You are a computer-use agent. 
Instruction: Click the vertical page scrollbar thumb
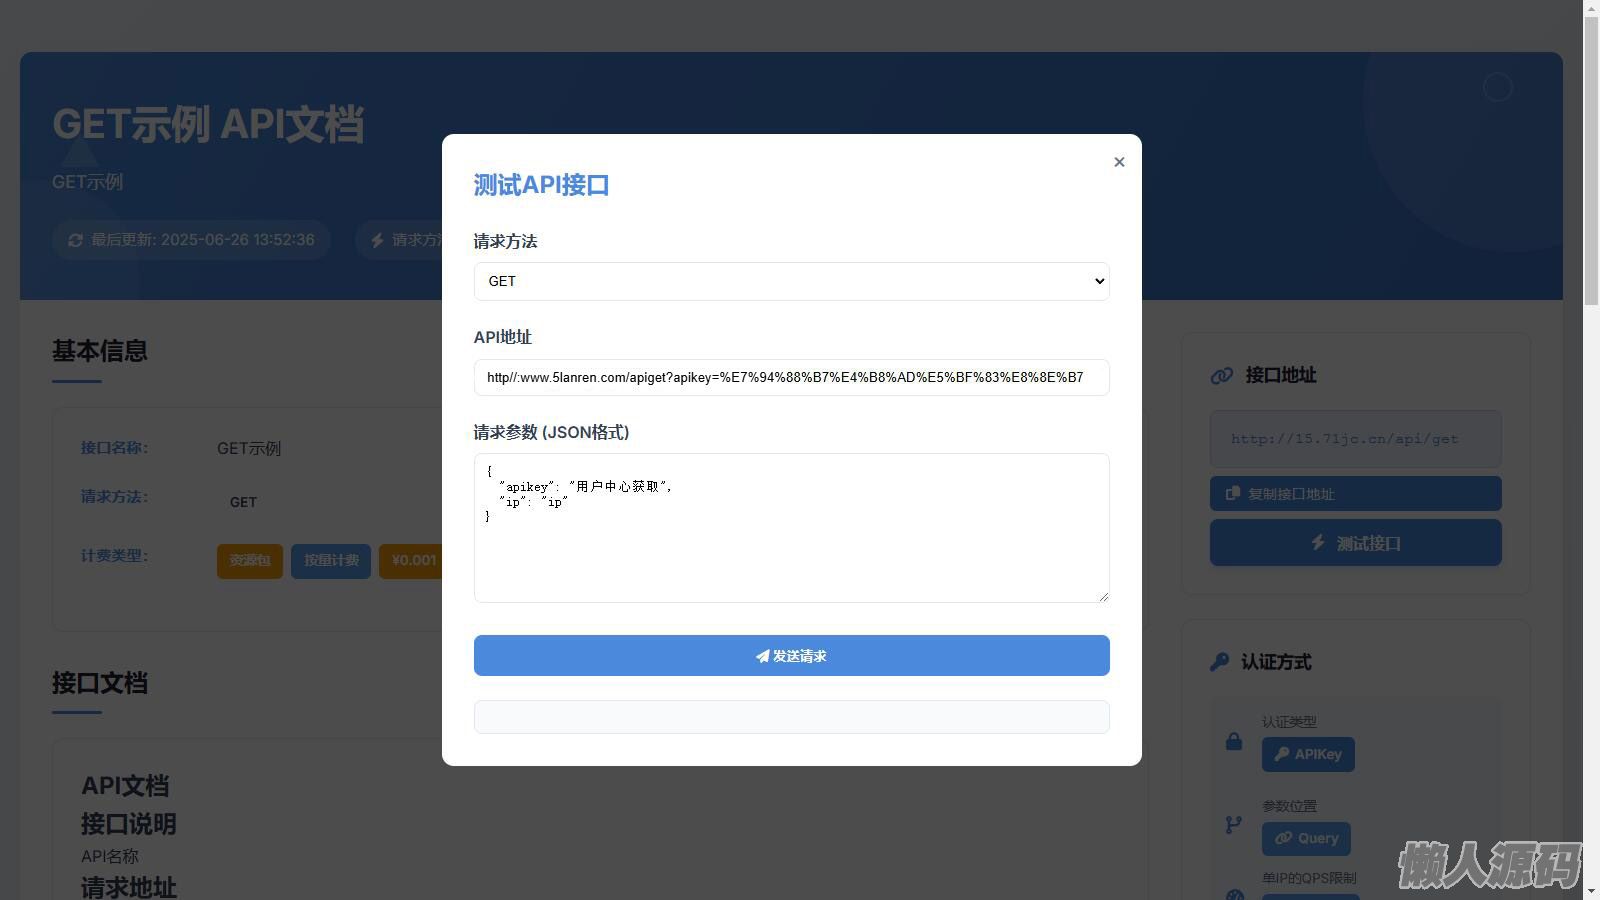[x=1591, y=162]
